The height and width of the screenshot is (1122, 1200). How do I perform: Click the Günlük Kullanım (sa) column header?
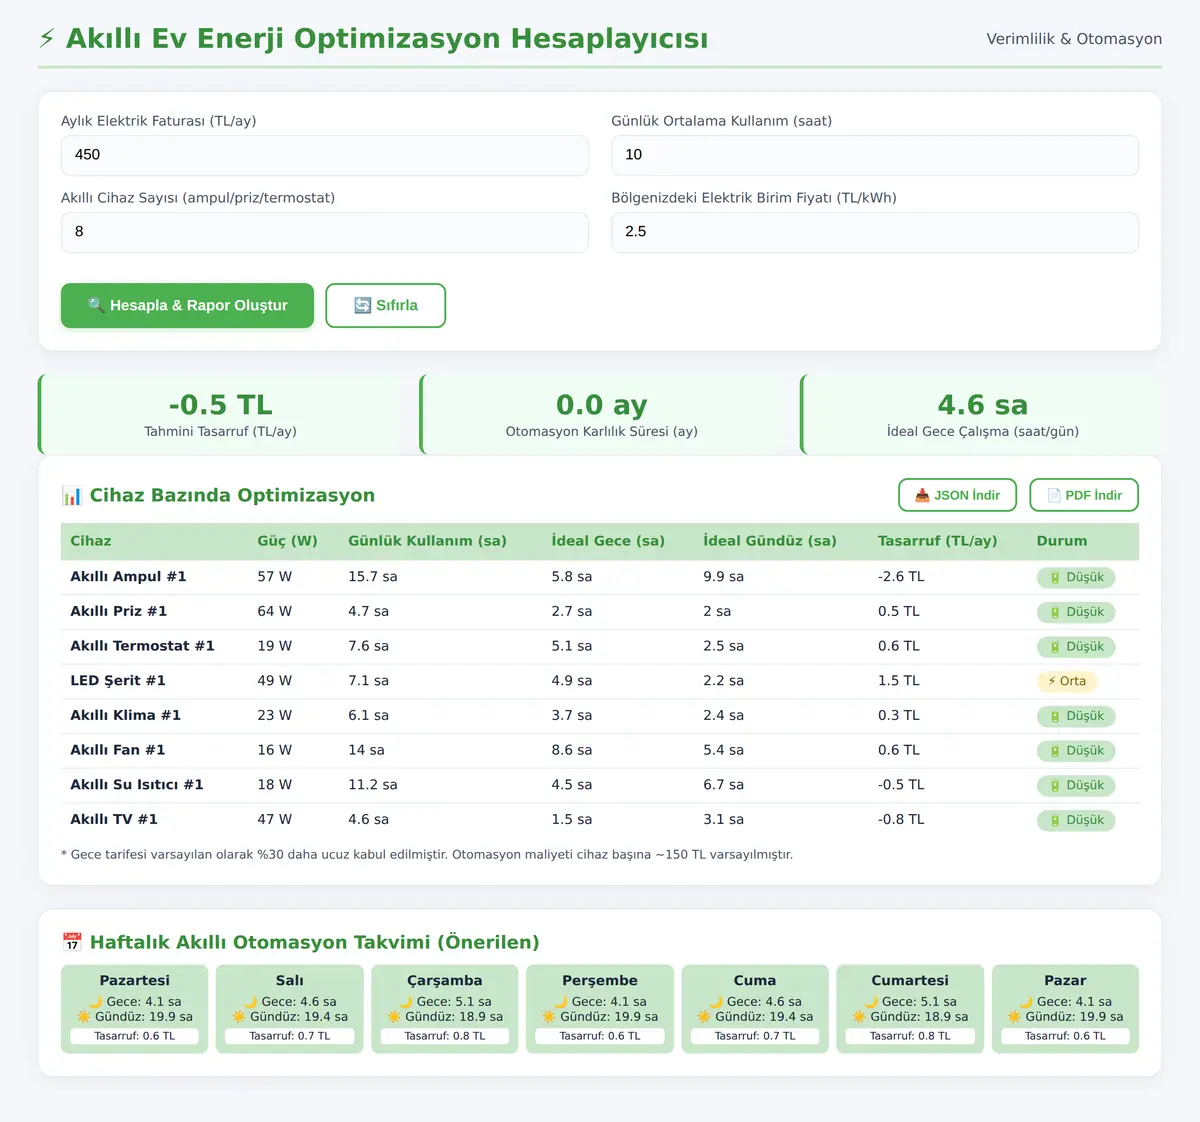[x=427, y=541]
